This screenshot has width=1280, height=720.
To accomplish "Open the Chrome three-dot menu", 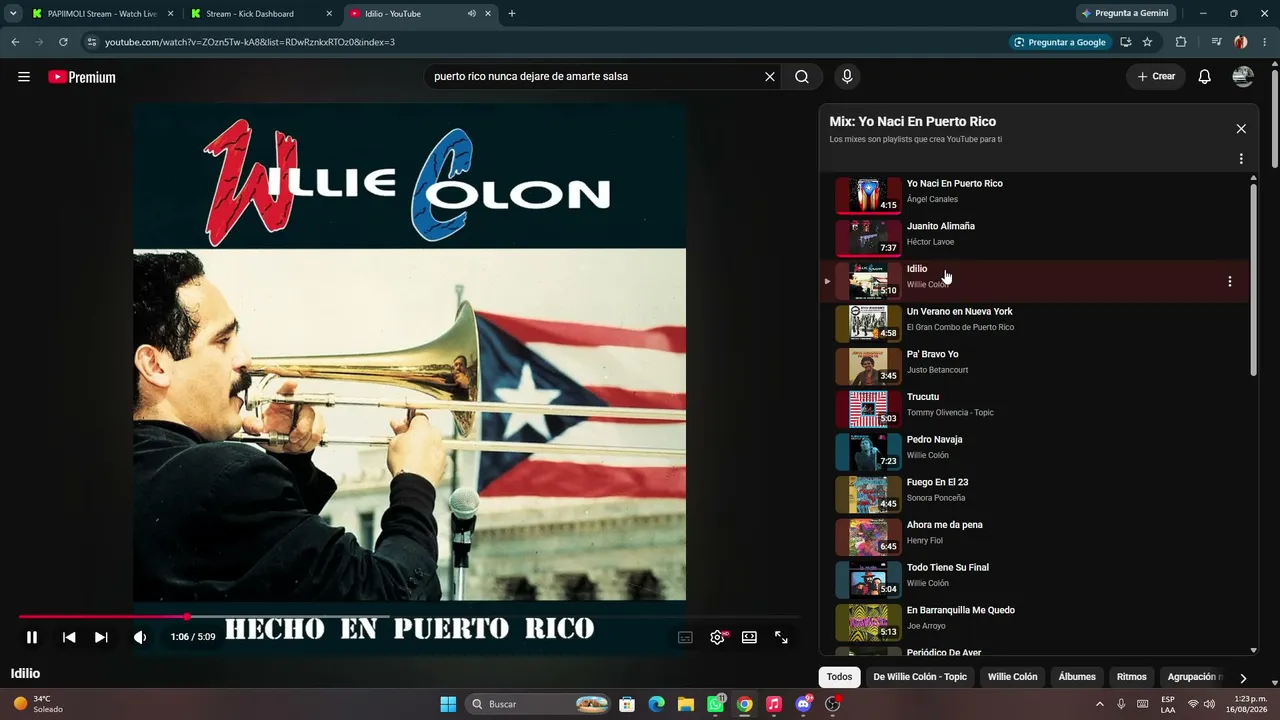I will point(1264,42).
